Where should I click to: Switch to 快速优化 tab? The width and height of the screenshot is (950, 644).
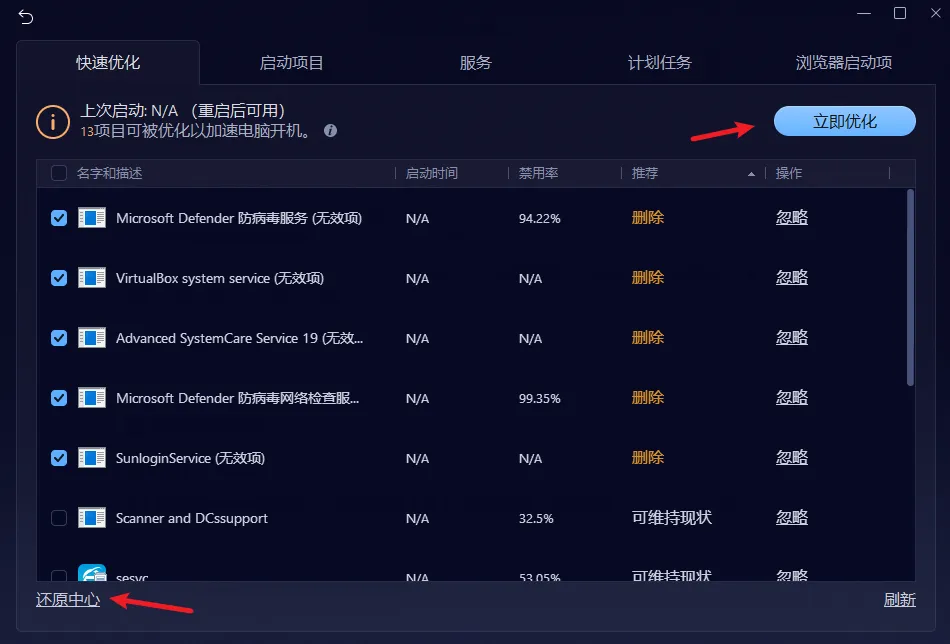tap(108, 62)
